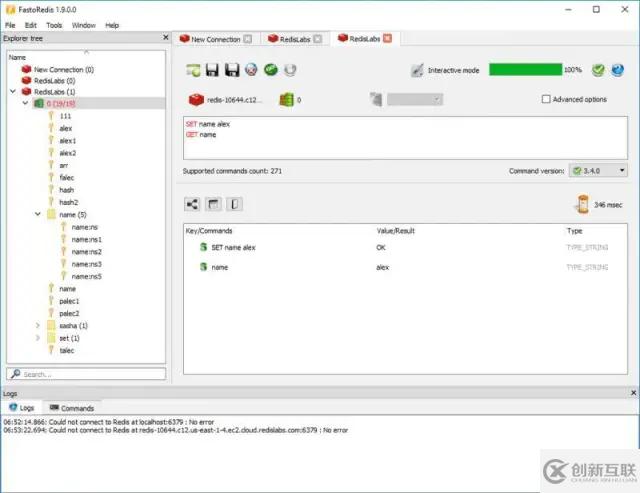Switch to the New Connection tab

click(x=216, y=39)
